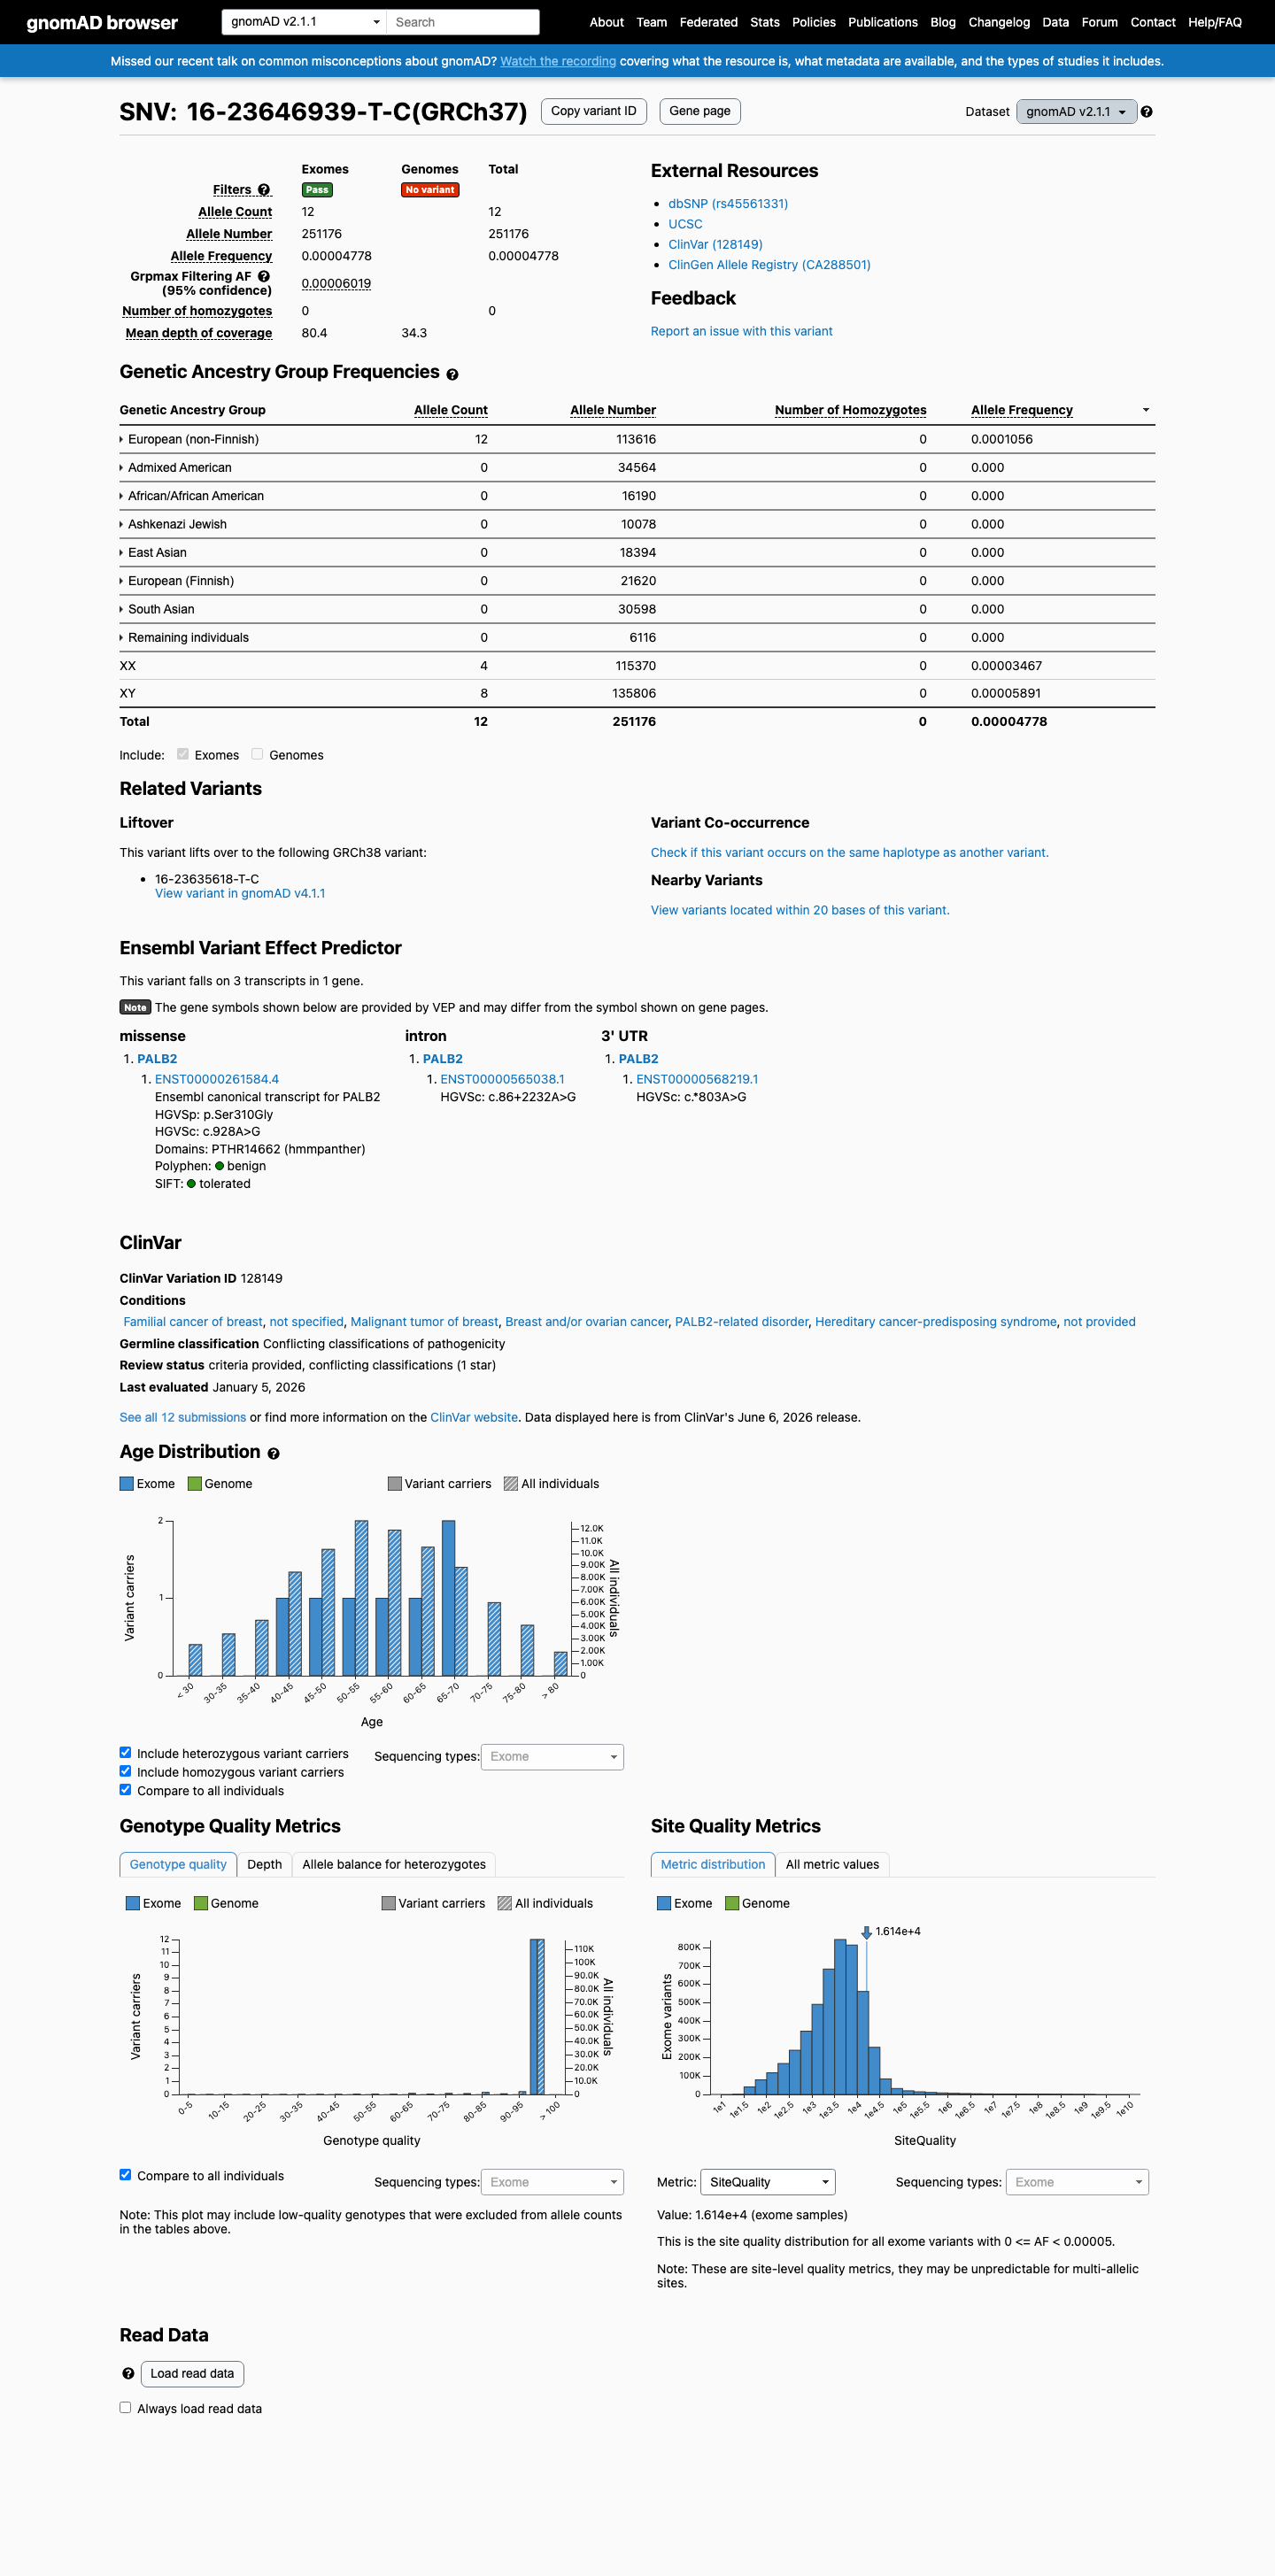
Task: Open Genotype Quality Sequencing types dropdown
Action: point(552,2182)
